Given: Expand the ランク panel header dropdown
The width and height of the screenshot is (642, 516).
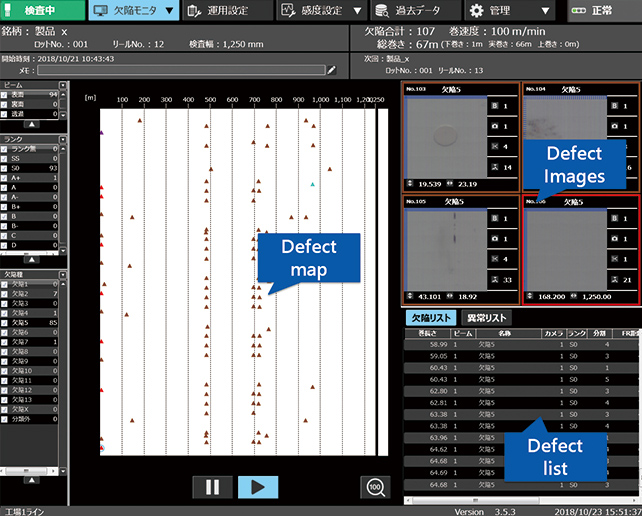Looking at the screenshot, I should point(63,140).
